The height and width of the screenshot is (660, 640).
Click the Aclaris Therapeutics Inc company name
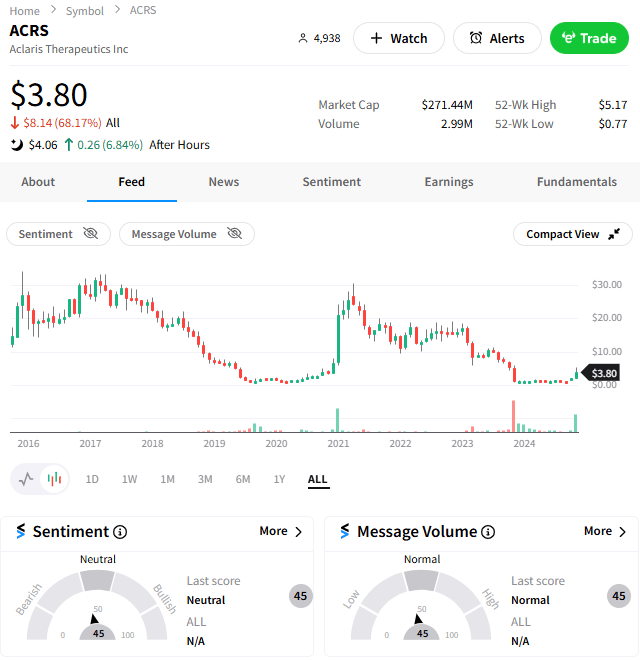click(x=69, y=49)
